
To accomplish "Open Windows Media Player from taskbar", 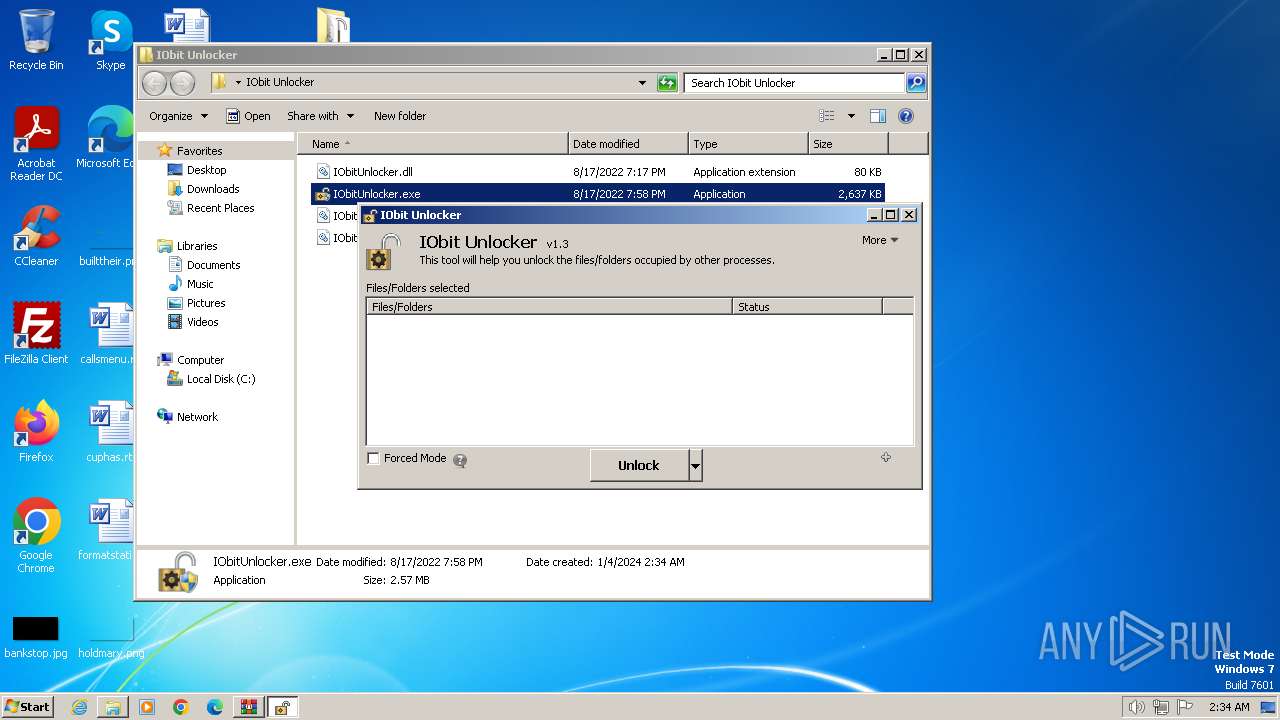I will pos(147,707).
